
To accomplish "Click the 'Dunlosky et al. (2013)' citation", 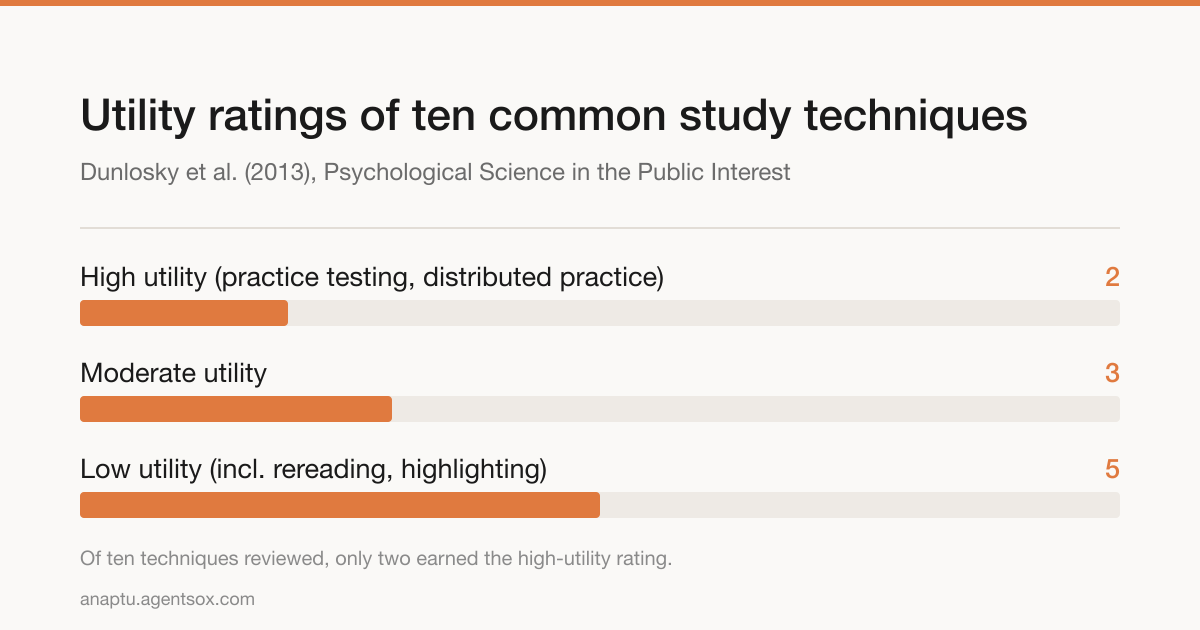I will pos(196,172).
